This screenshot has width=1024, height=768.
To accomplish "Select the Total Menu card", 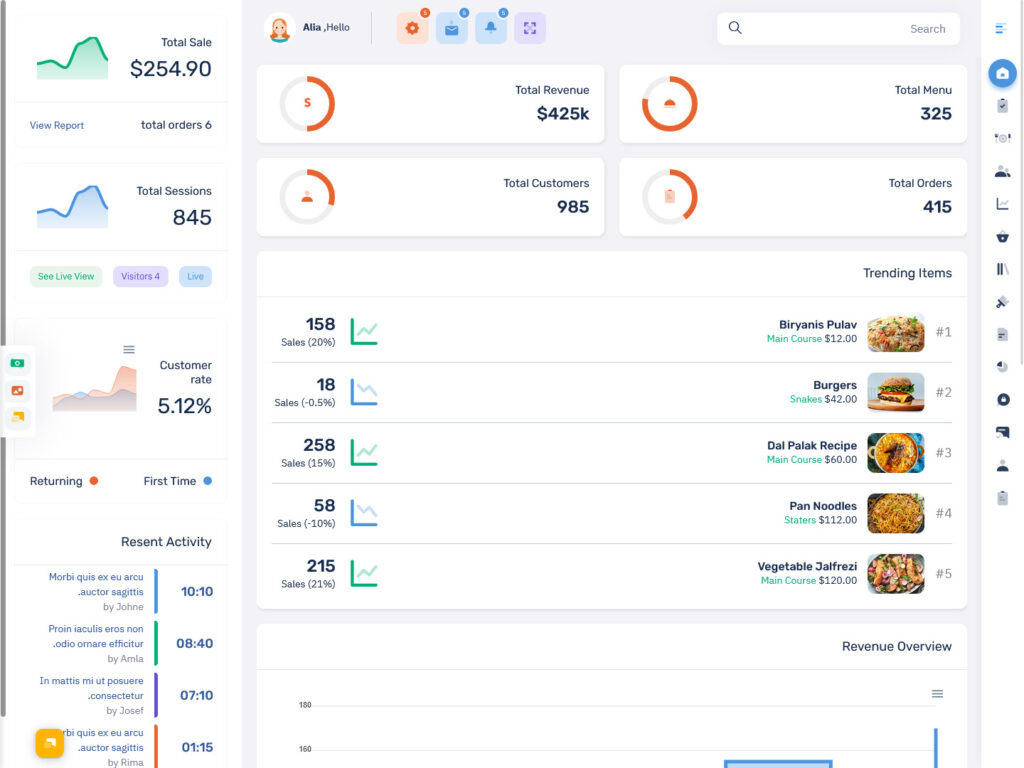I will [793, 104].
